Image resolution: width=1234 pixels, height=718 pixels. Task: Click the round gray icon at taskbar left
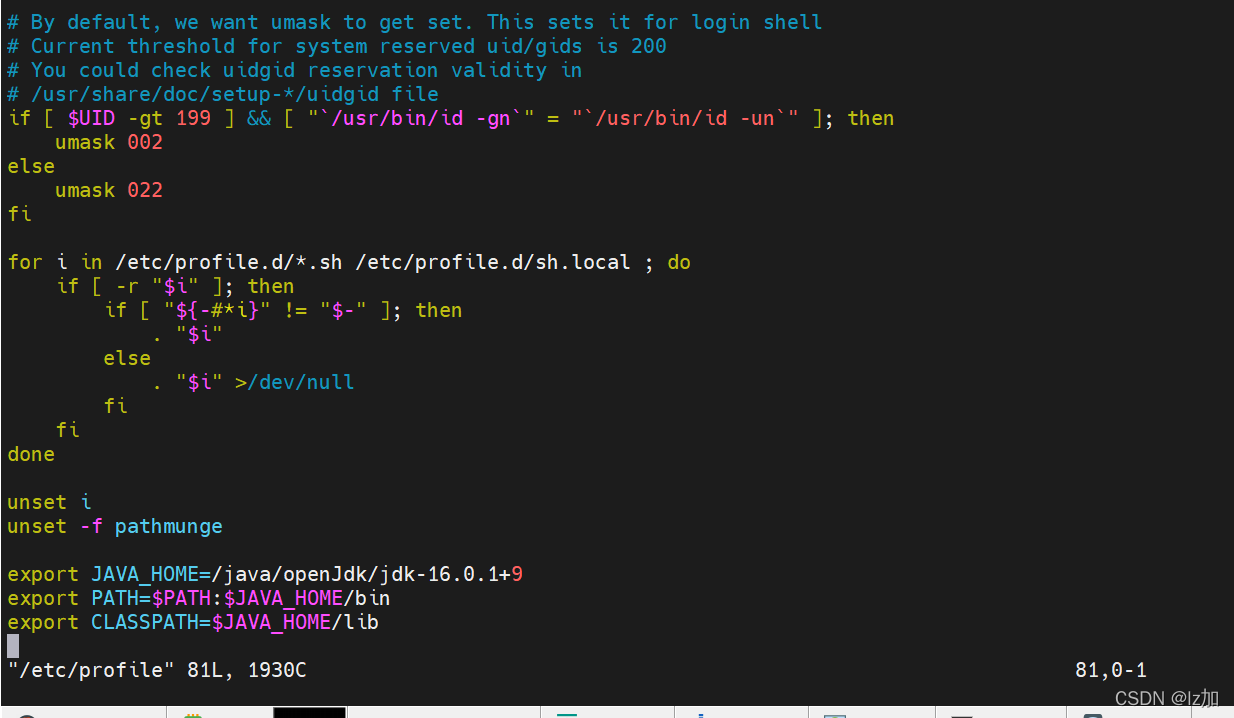pyautogui.click(x=25, y=714)
